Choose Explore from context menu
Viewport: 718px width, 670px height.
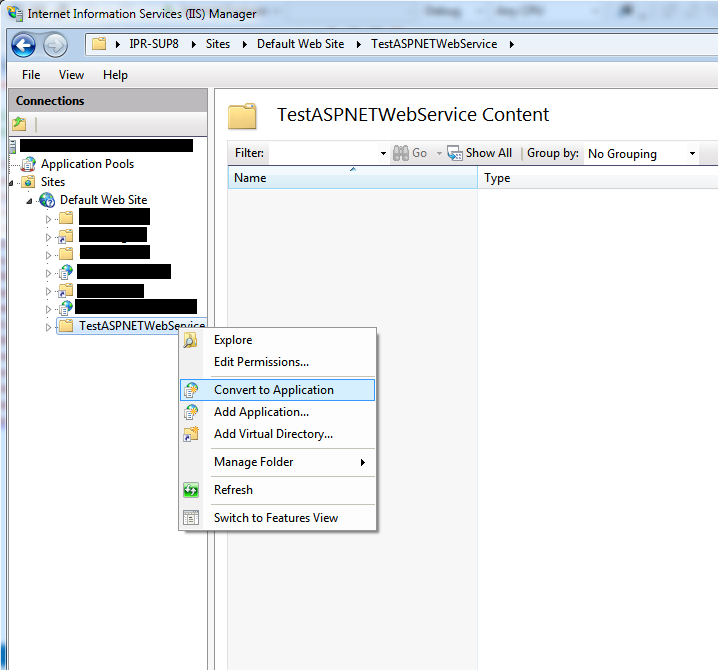277,340
